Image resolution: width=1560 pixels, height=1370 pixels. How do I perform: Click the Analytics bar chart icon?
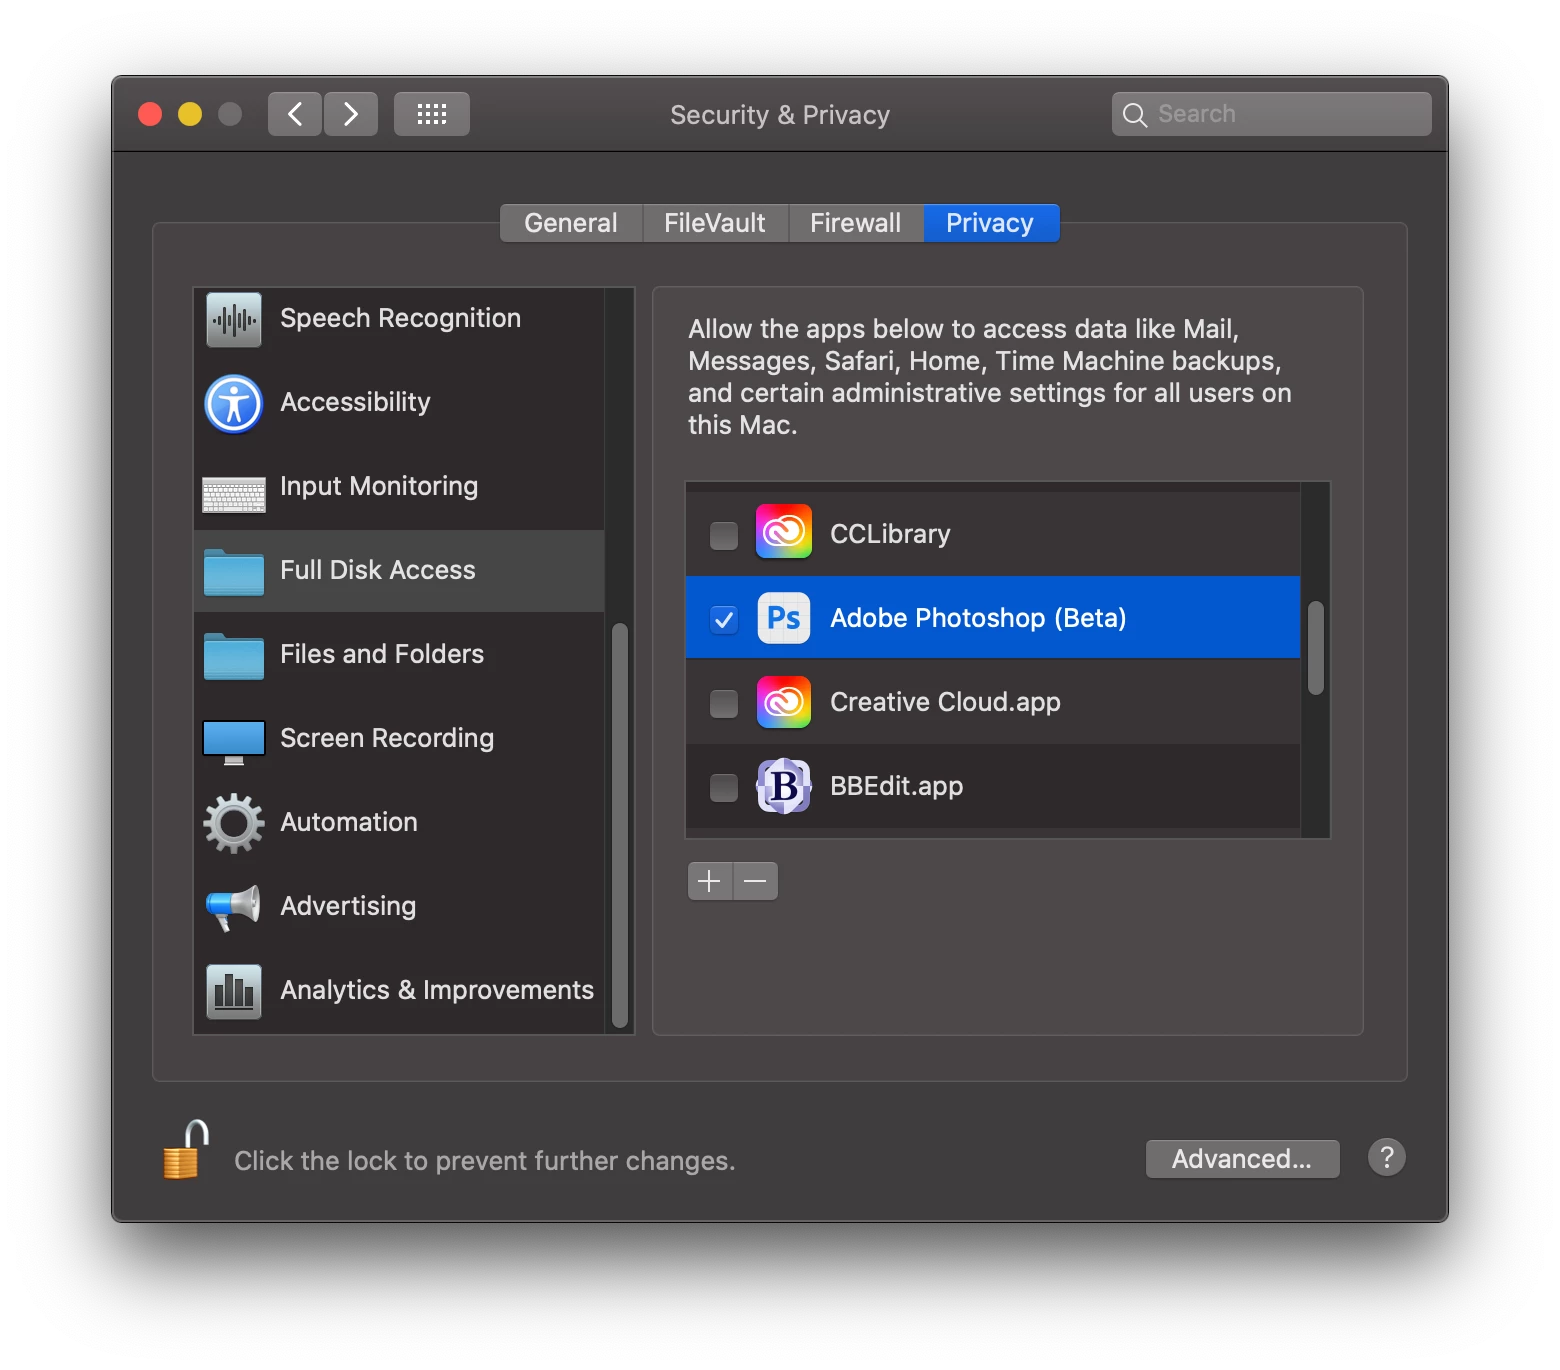[234, 991]
